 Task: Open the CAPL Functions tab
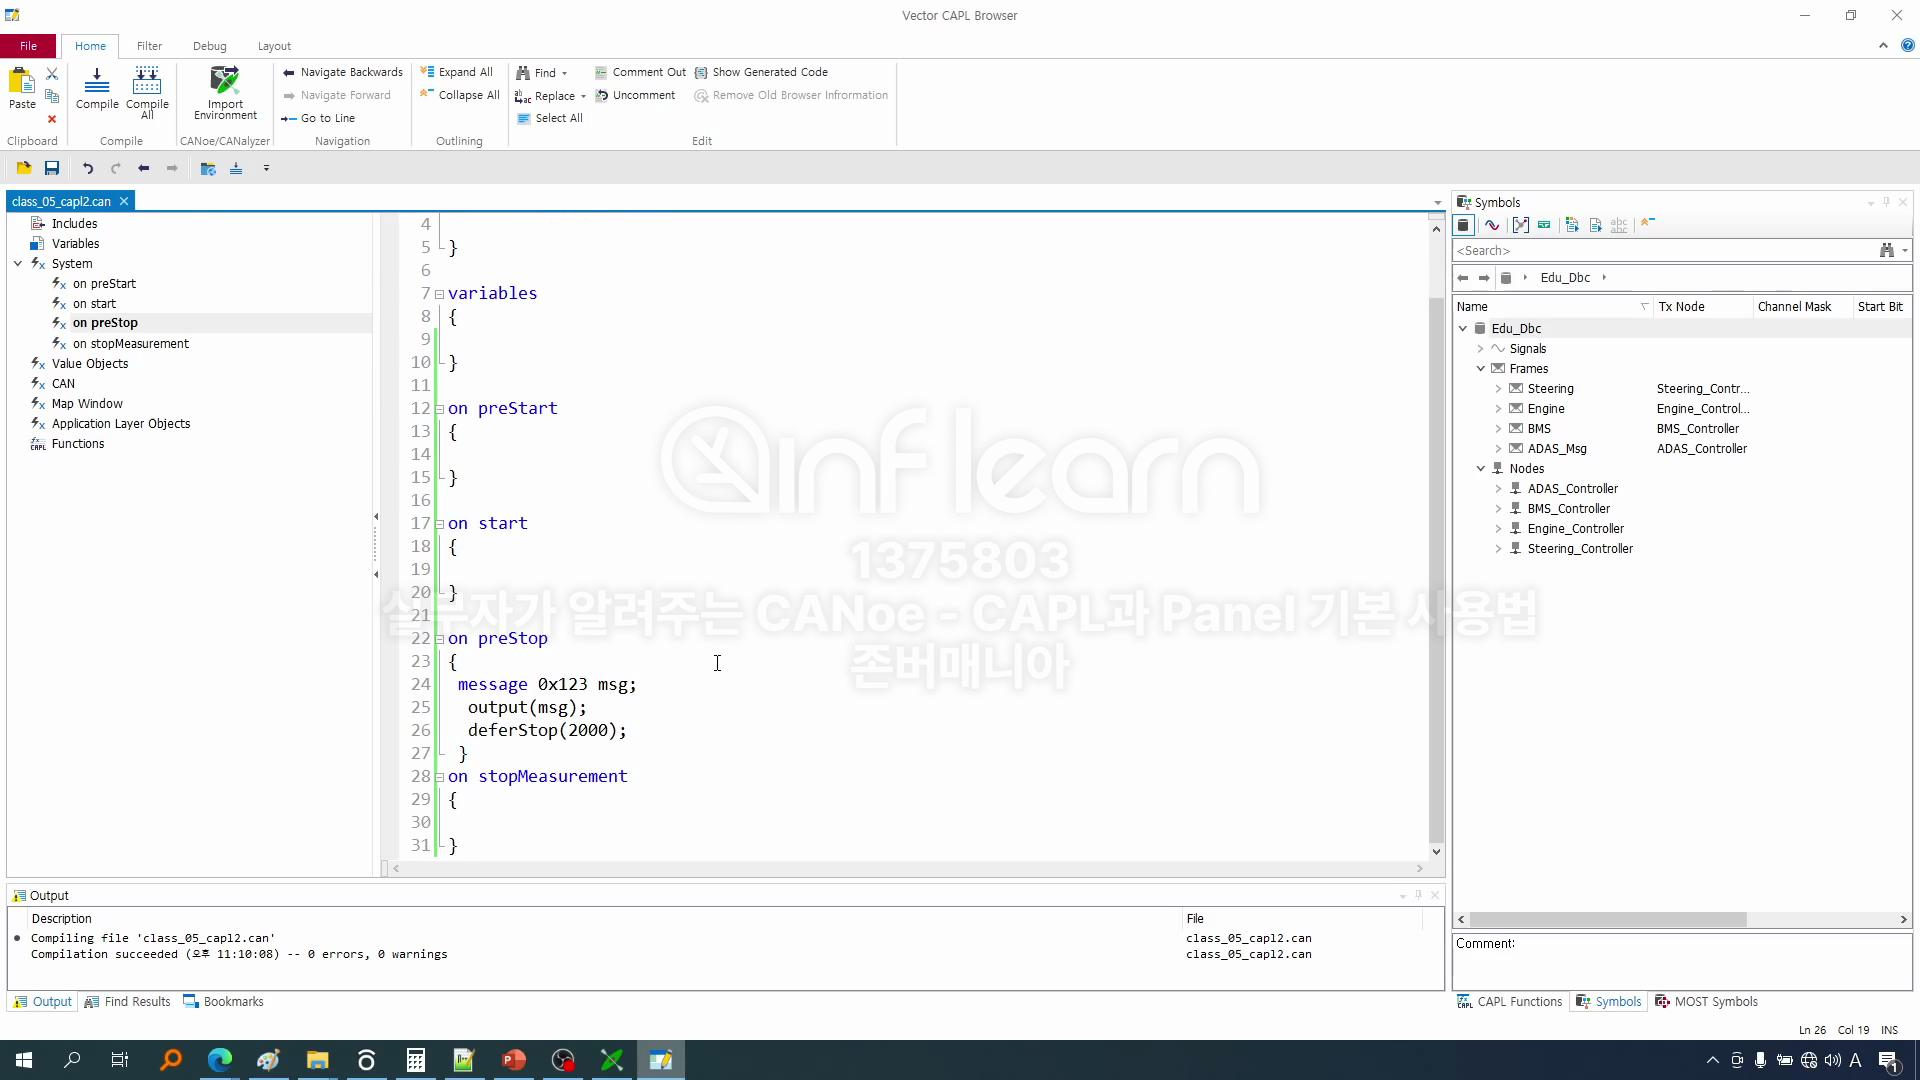pos(1510,1001)
